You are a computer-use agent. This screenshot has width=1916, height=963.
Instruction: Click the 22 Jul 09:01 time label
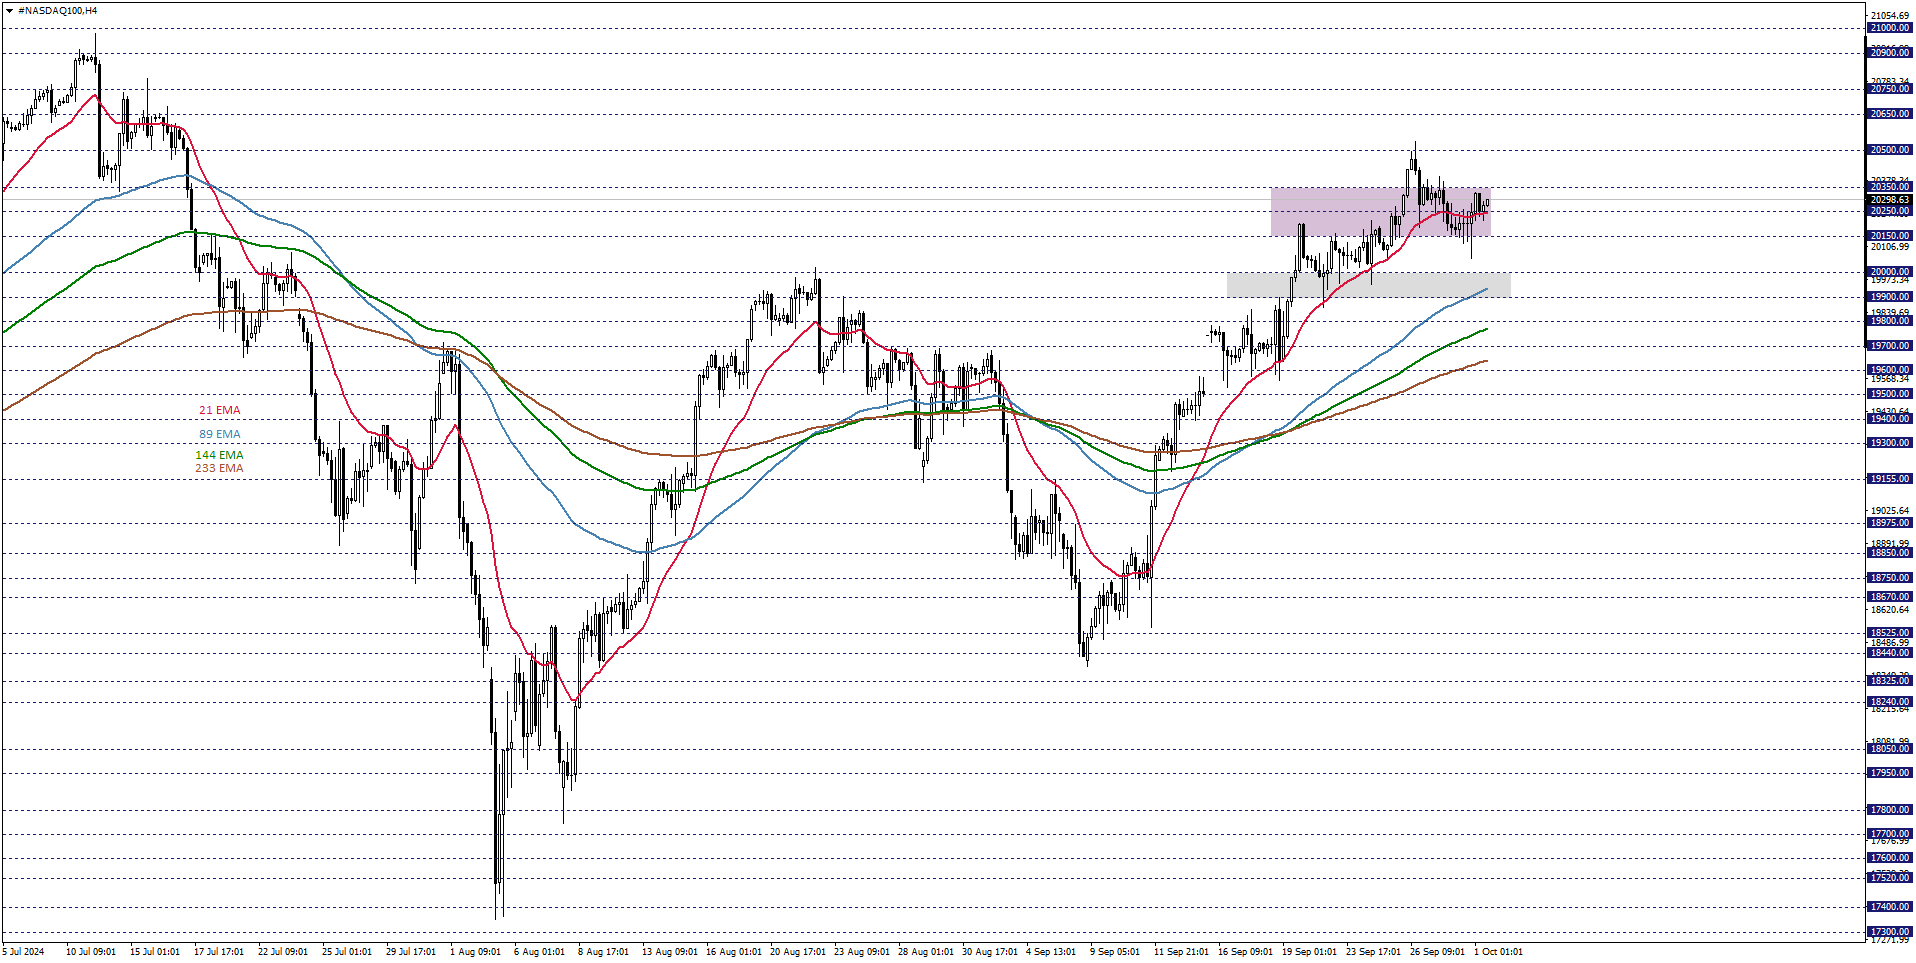pyautogui.click(x=283, y=952)
